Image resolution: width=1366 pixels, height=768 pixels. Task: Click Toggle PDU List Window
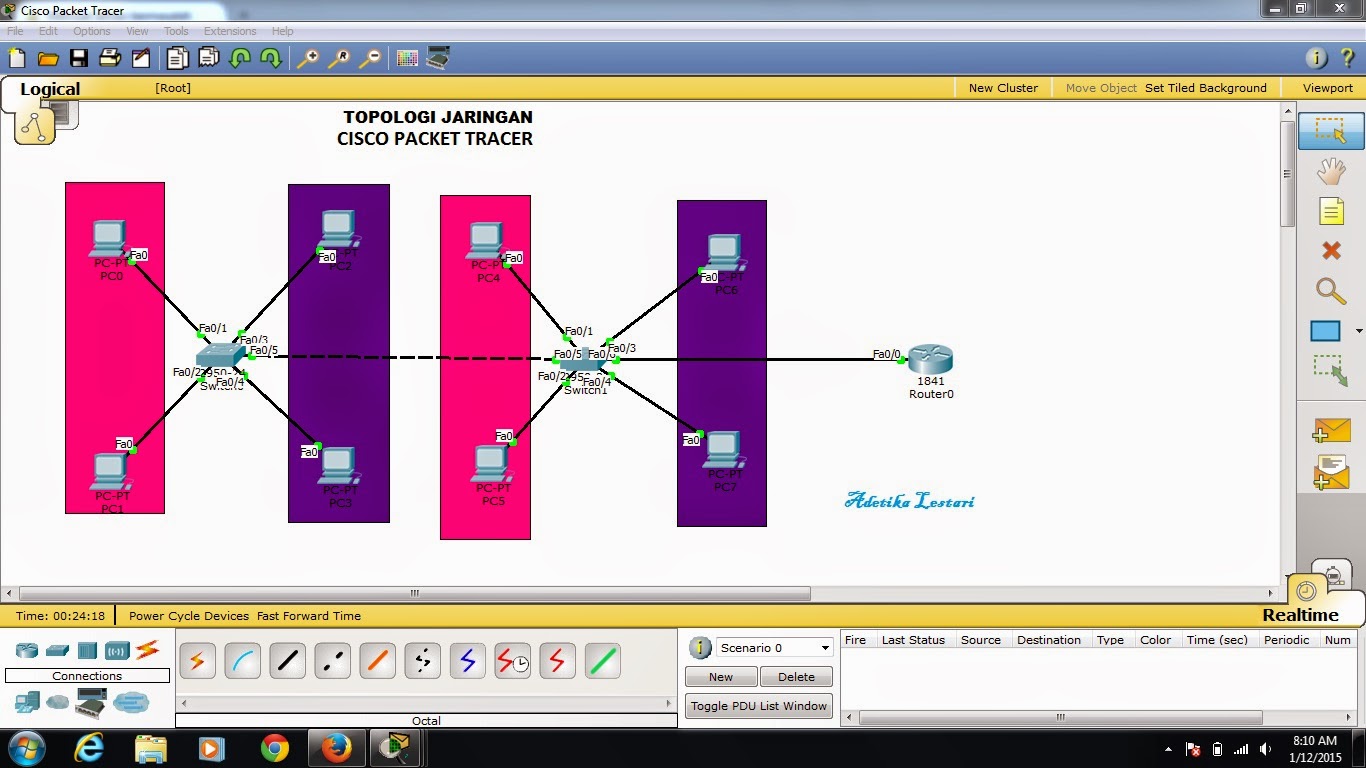point(758,706)
